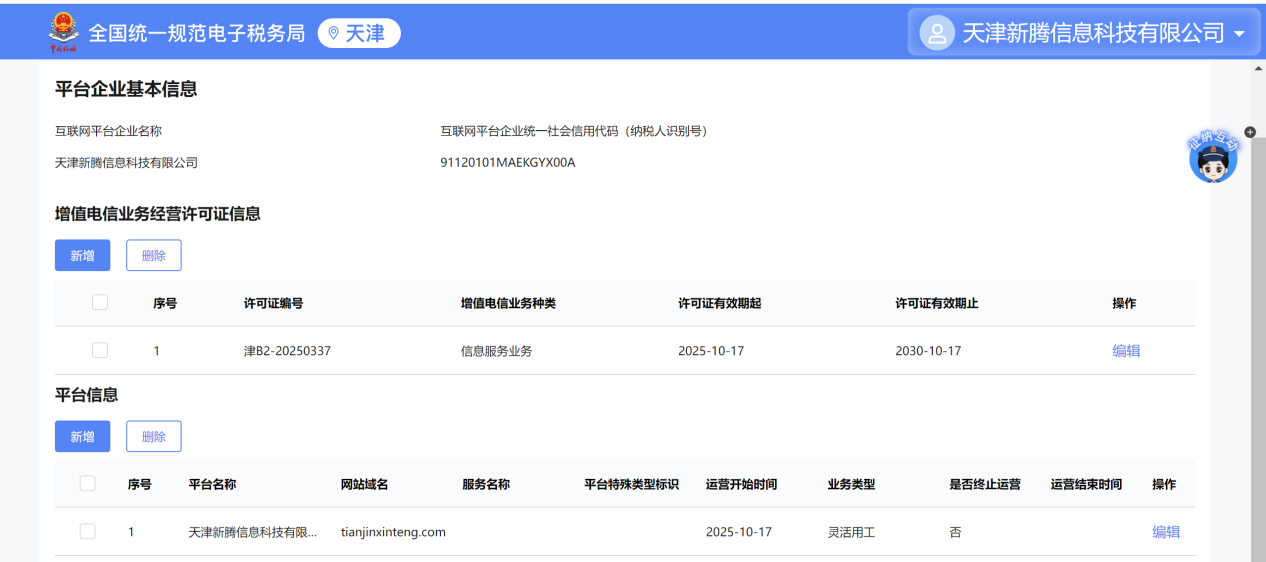Click the 平台企业基本信息 section heading

click(126, 89)
